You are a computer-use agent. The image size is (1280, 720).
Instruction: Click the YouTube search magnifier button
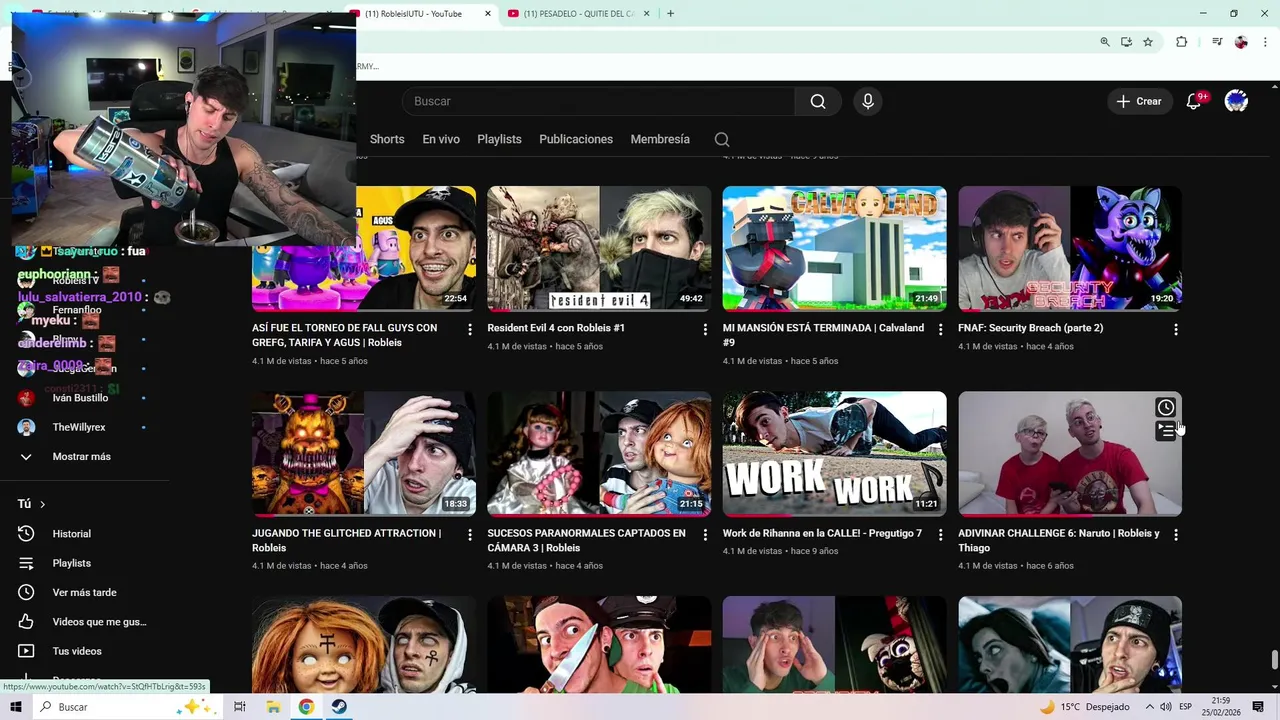click(818, 101)
